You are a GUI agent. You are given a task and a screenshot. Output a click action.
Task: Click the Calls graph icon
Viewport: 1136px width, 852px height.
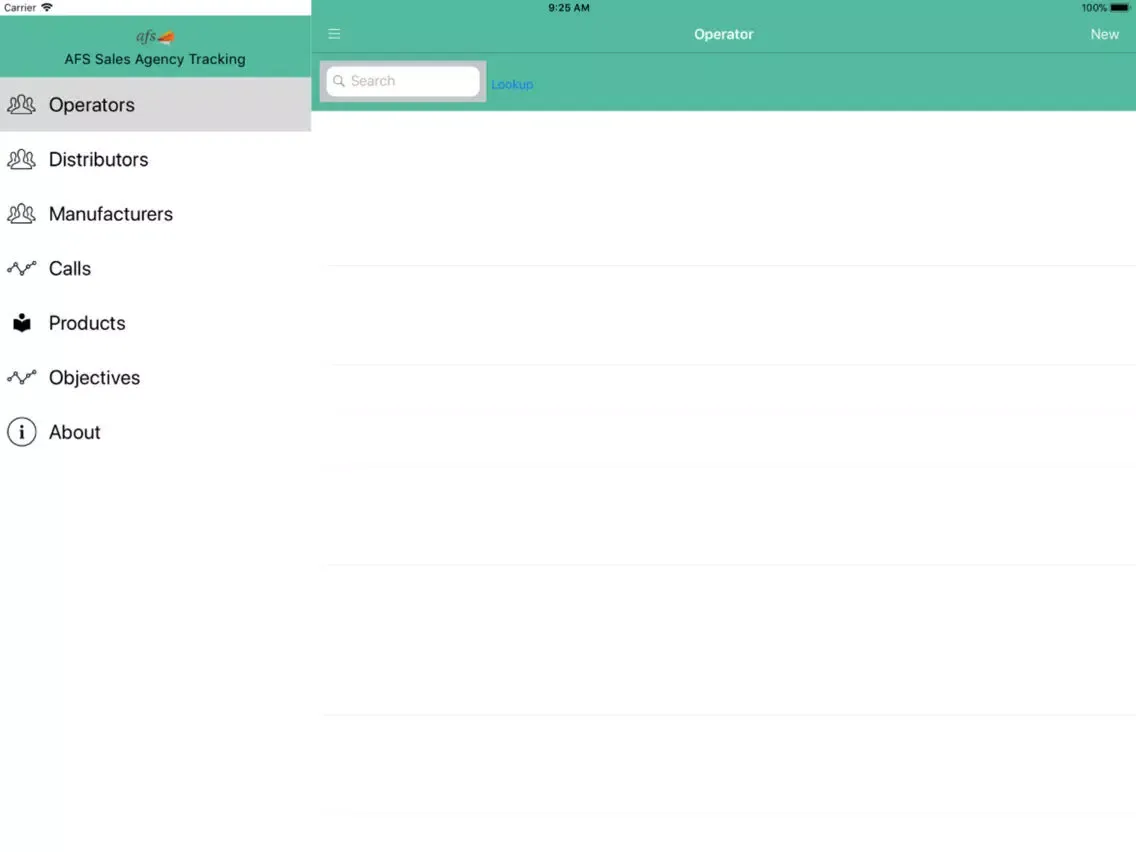21,269
